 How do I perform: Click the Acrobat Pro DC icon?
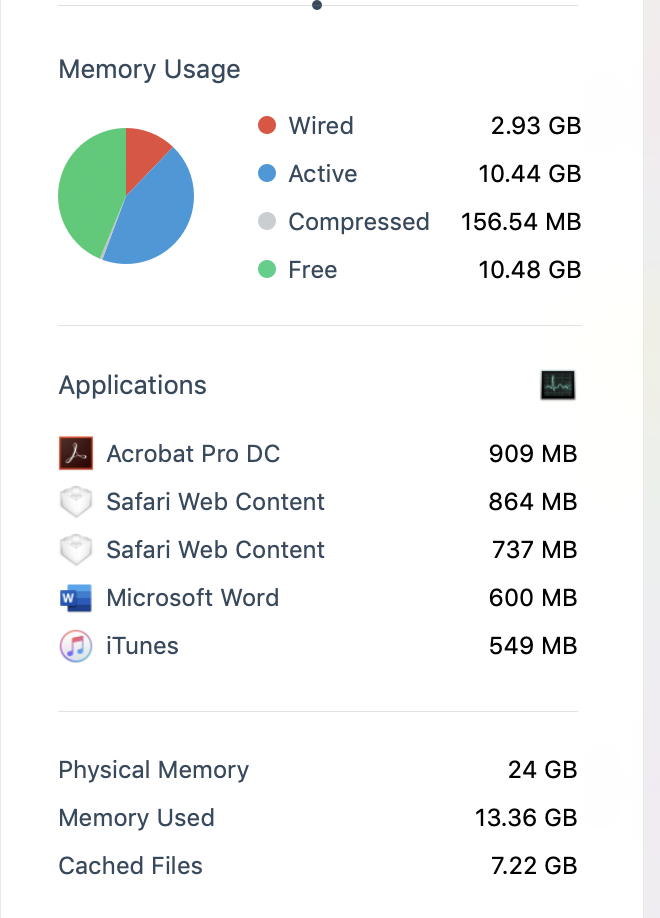76,453
